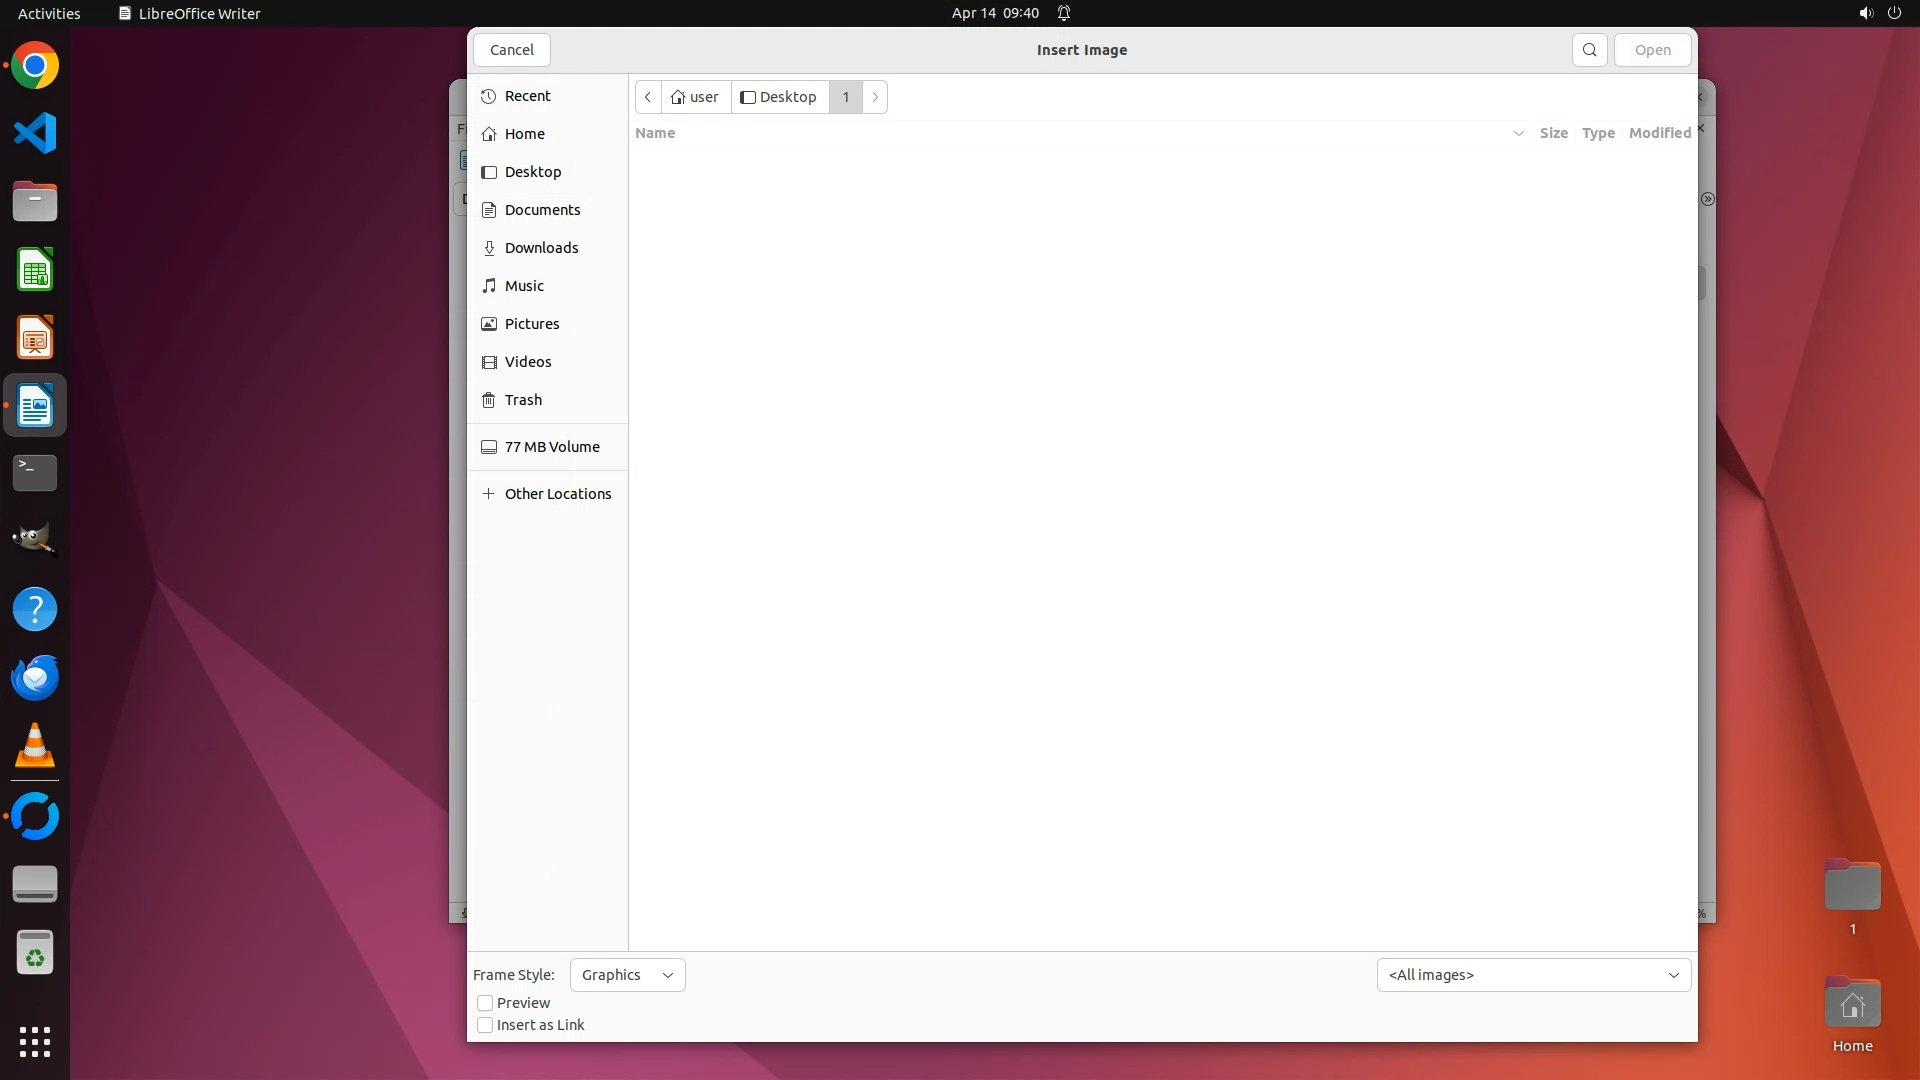Open the Trash location in sidebar
The image size is (1920, 1080).
[x=523, y=400]
